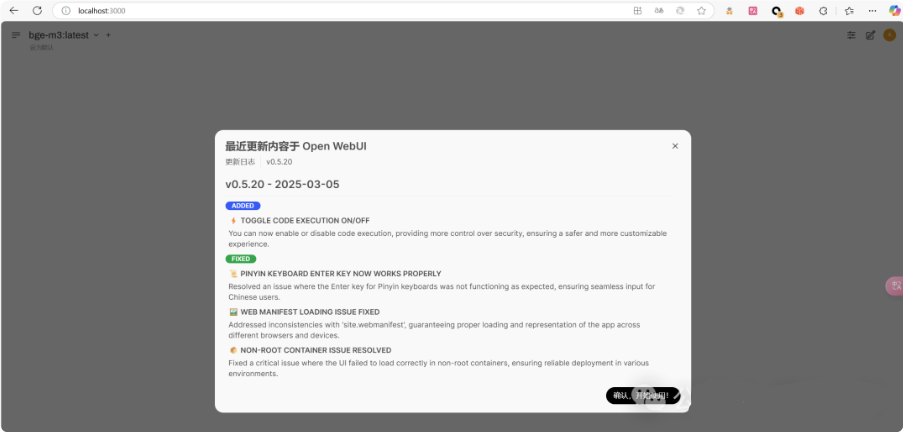The image size is (903, 432).
Task: Click the 确认,开始使用 confirm button
Action: pos(643,396)
